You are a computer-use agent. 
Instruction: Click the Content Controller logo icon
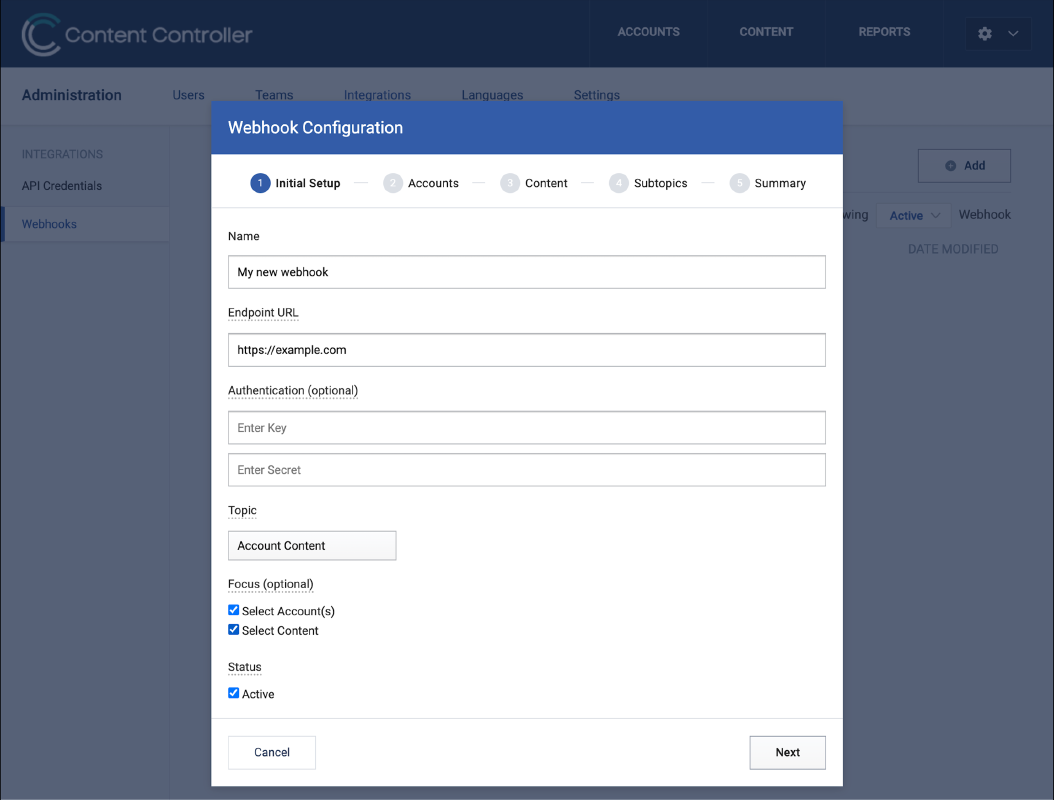[41, 34]
